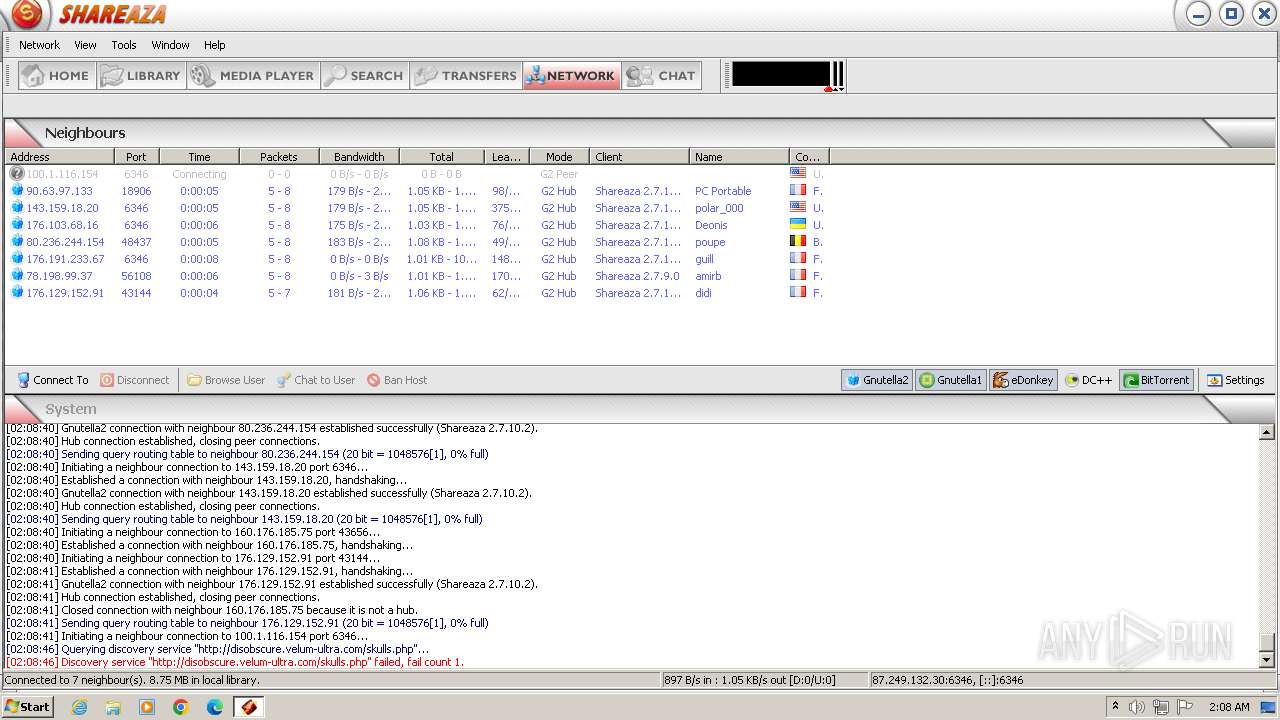Click the Shareaza logo icon
The image size is (1280, 720).
click(x=27, y=14)
